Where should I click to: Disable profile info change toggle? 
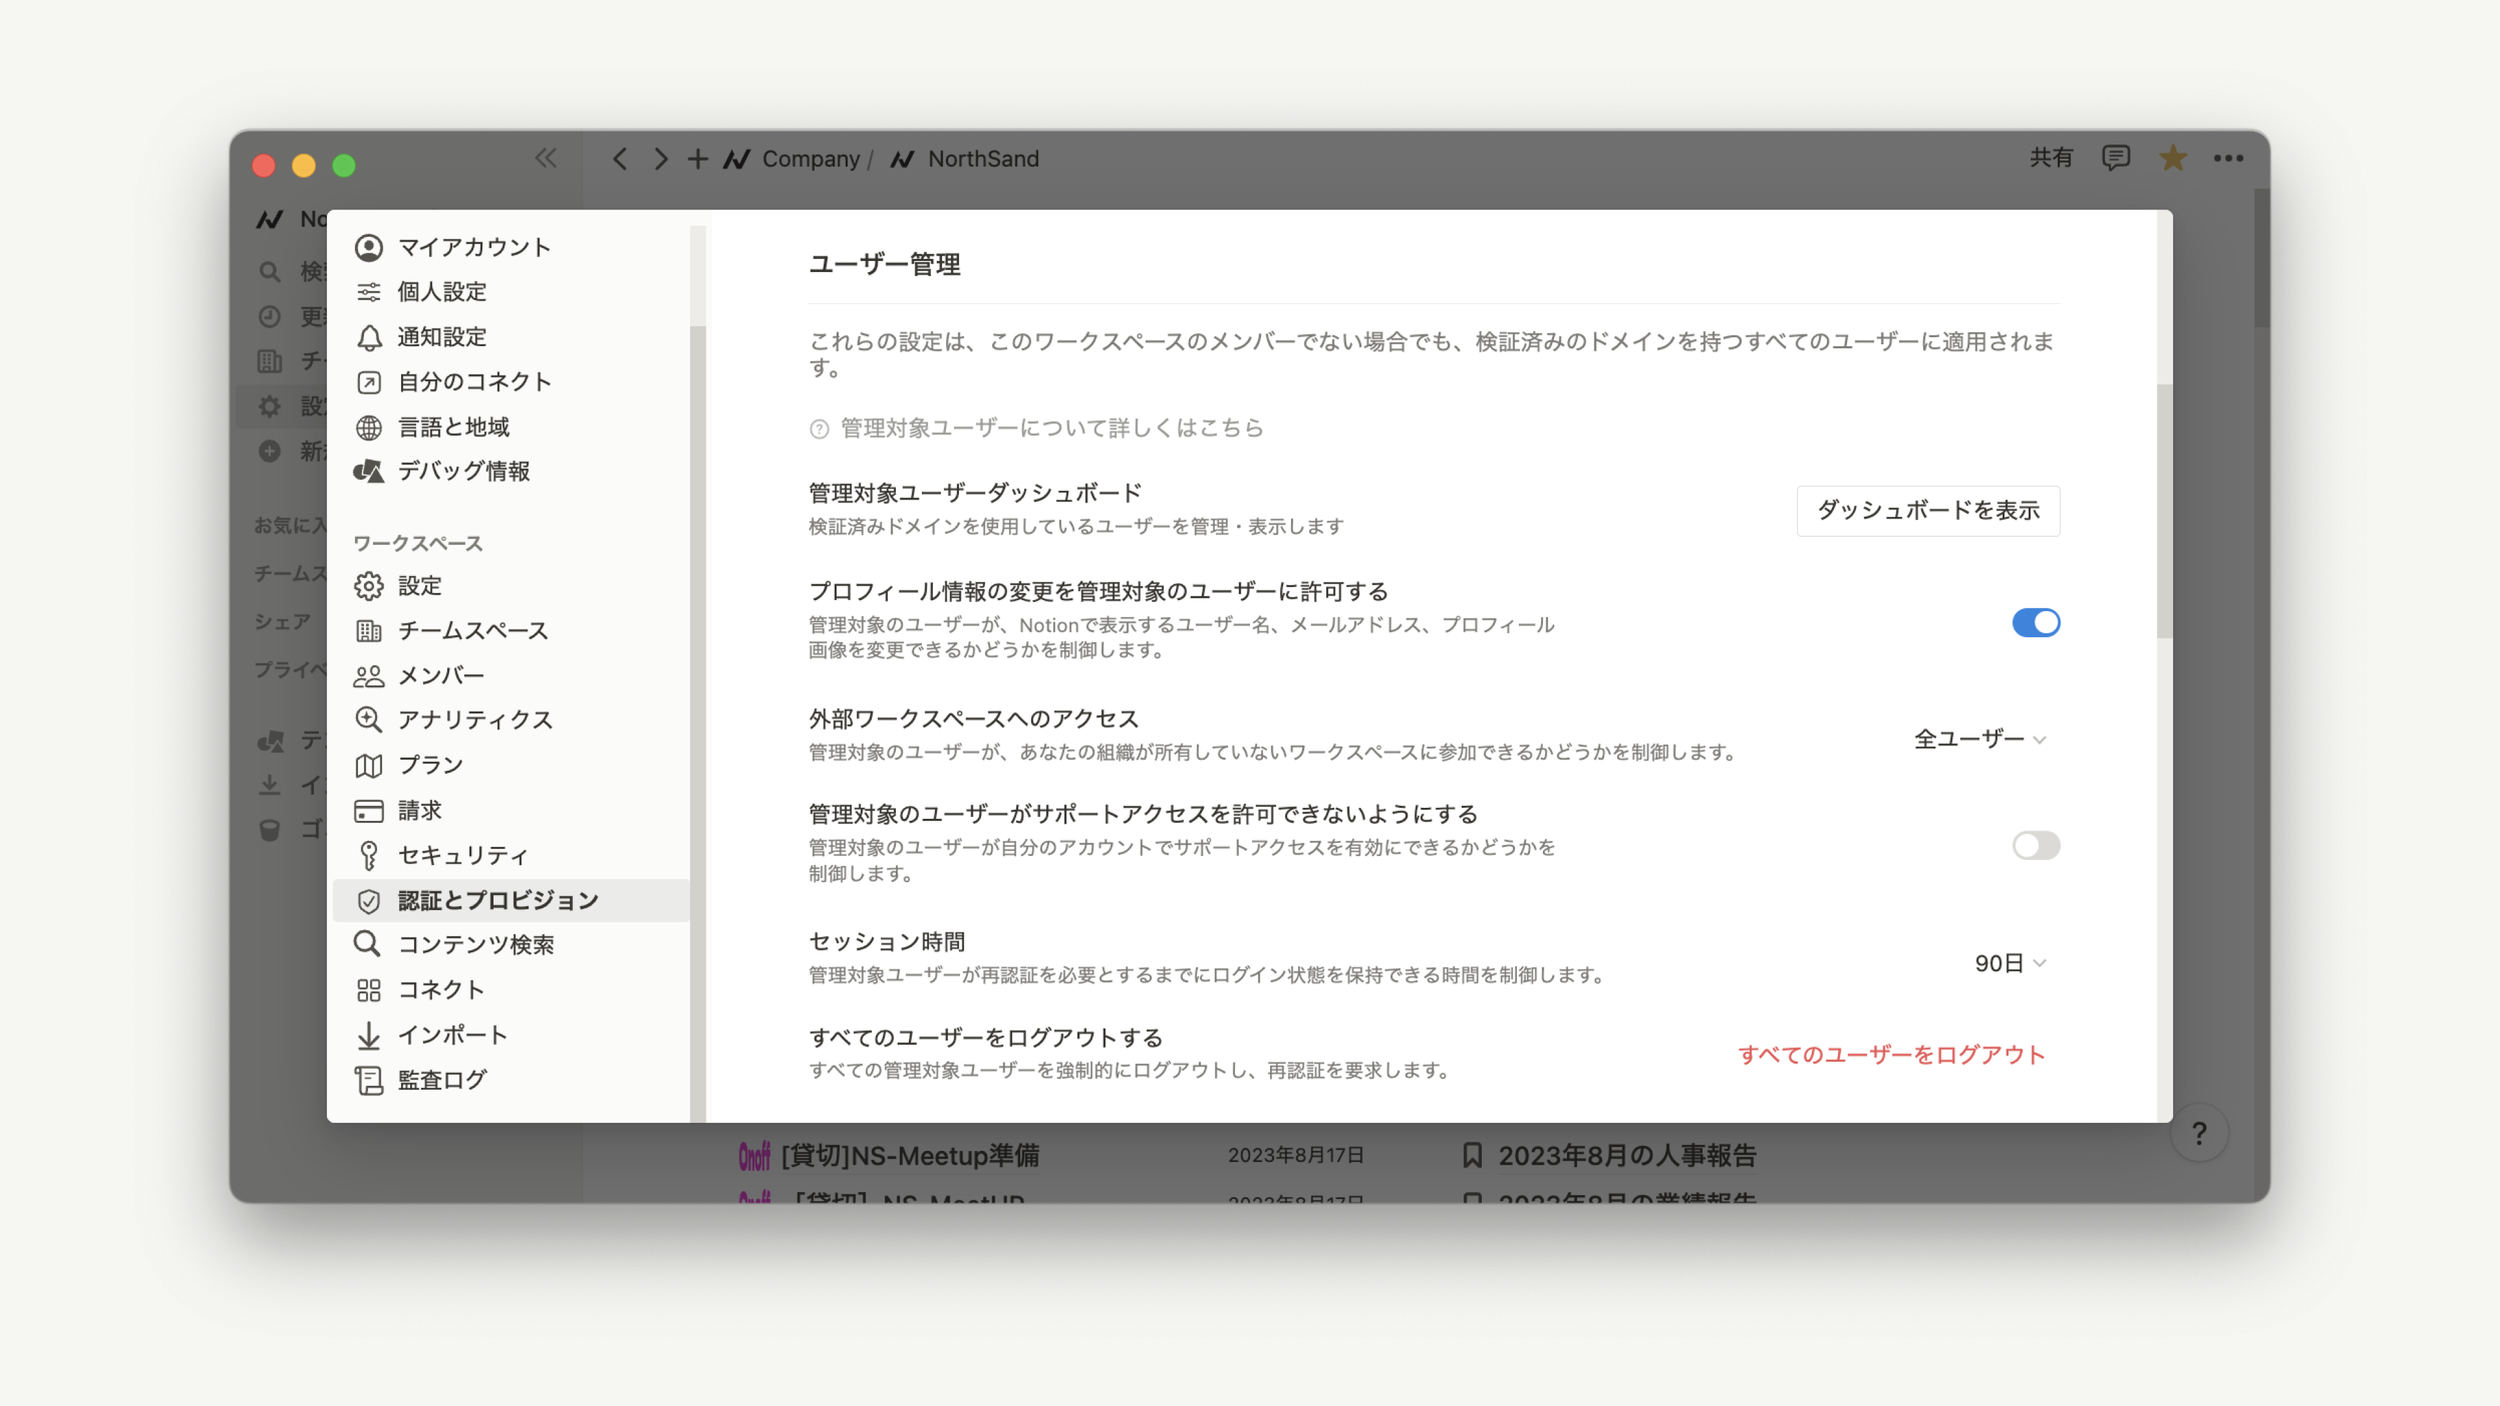[x=2035, y=623]
